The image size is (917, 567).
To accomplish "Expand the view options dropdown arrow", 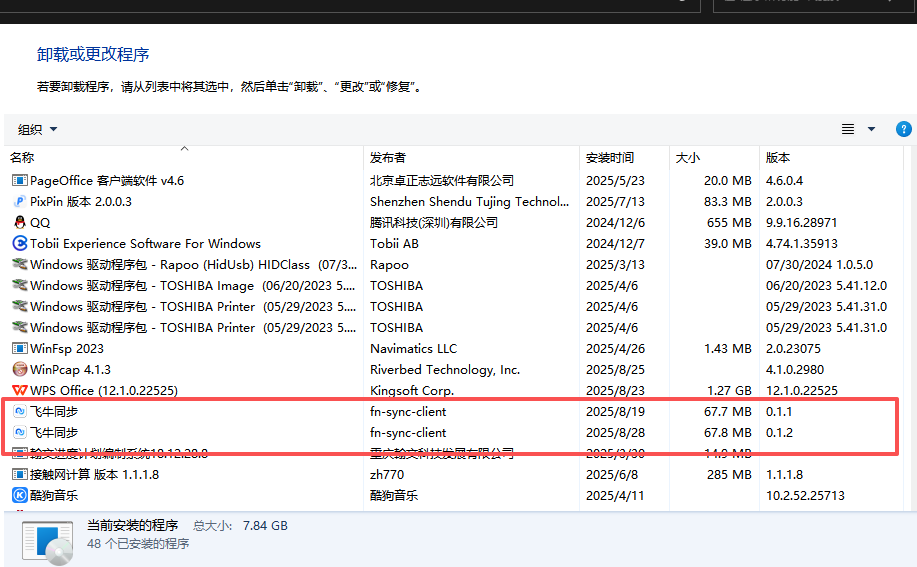I will point(871,129).
